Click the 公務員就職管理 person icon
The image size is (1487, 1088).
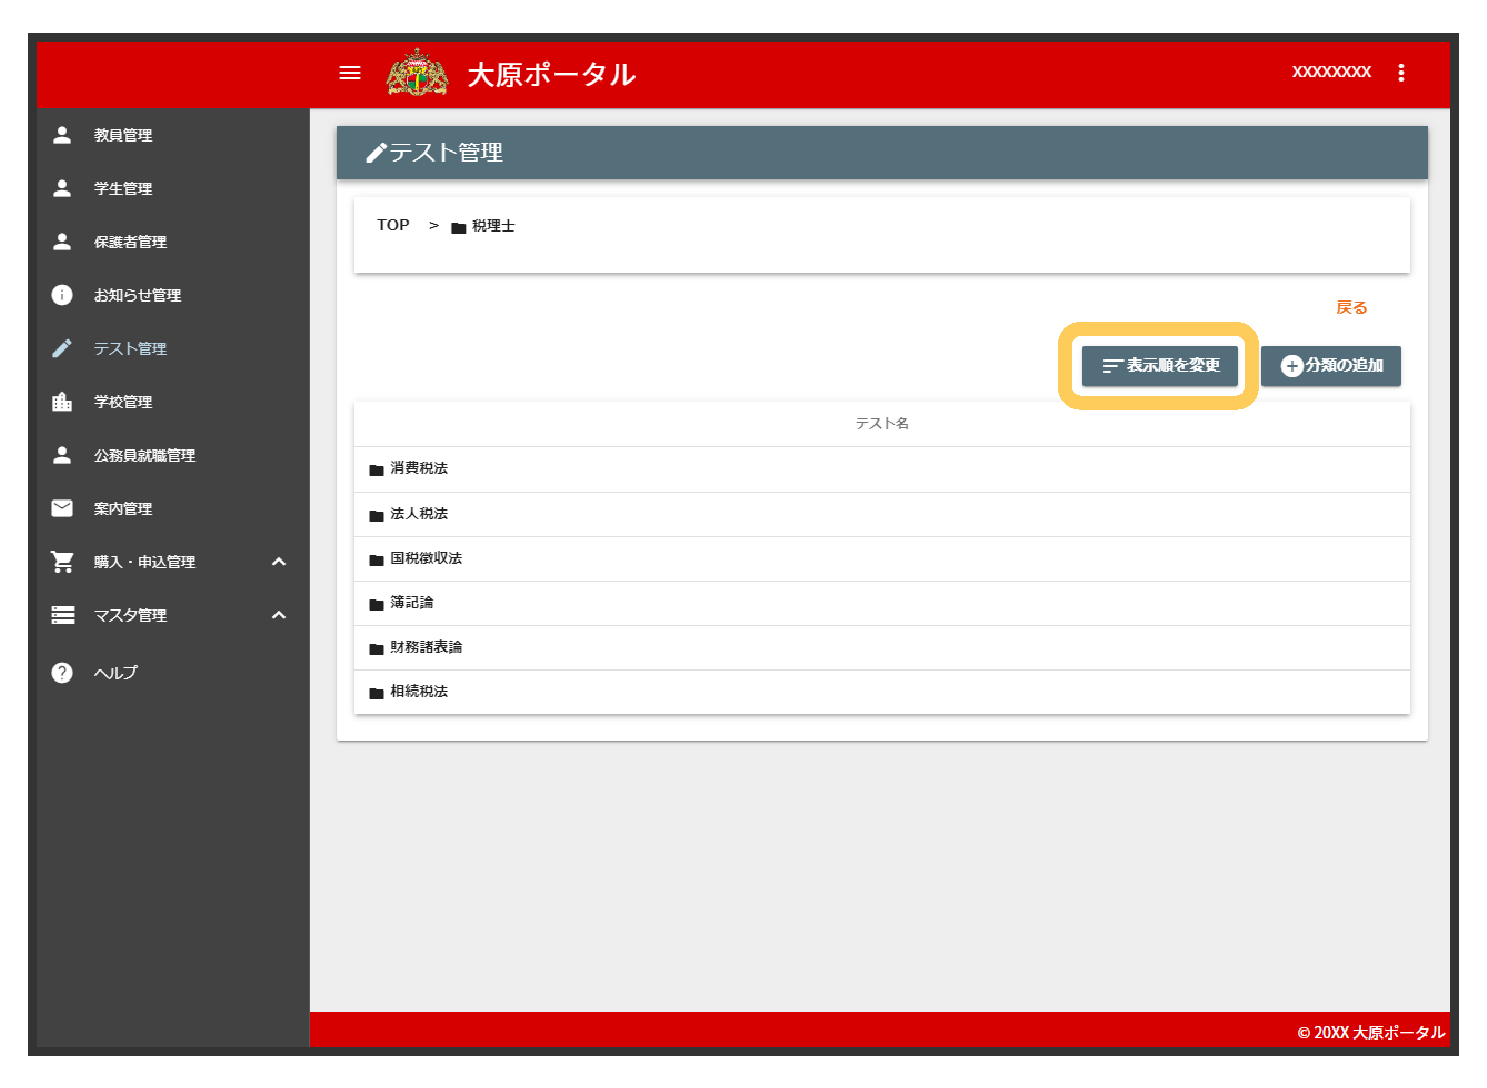[62, 455]
